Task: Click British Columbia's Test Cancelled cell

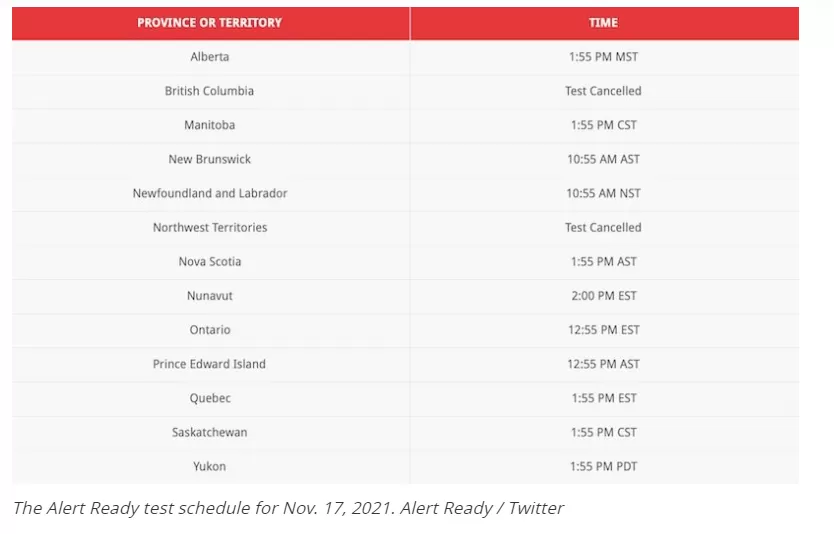Action: coord(604,91)
